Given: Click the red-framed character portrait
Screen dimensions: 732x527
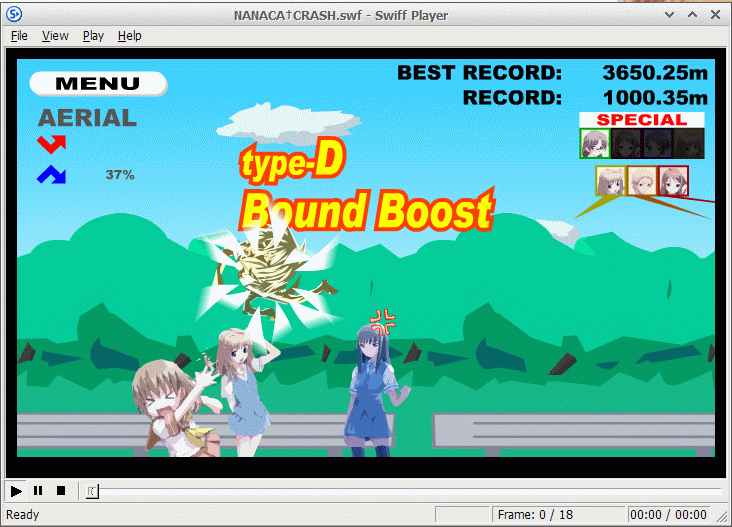Looking at the screenshot, I should coord(673,181).
